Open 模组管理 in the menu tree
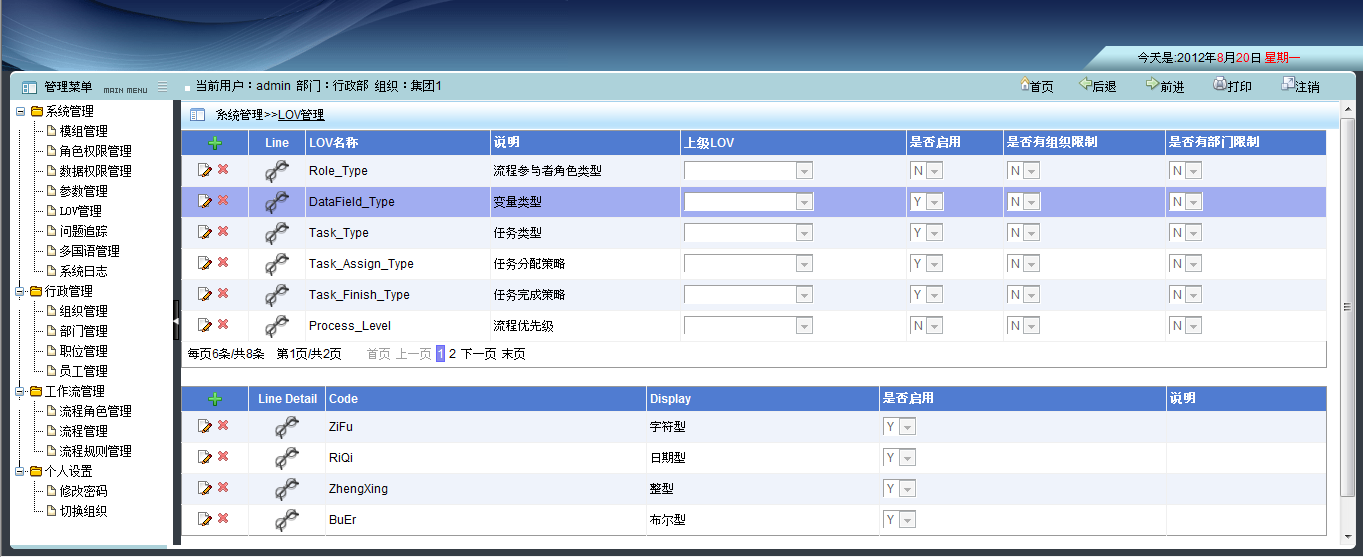Viewport: 1363px width, 558px height. click(x=83, y=131)
